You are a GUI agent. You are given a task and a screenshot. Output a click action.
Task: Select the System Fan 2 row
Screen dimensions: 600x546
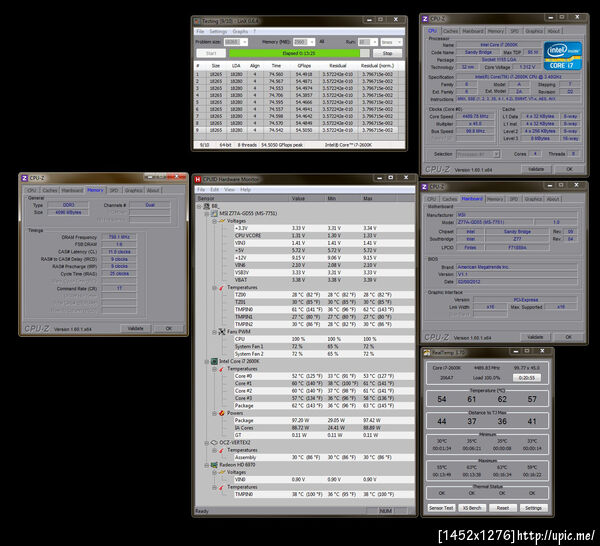(324, 354)
